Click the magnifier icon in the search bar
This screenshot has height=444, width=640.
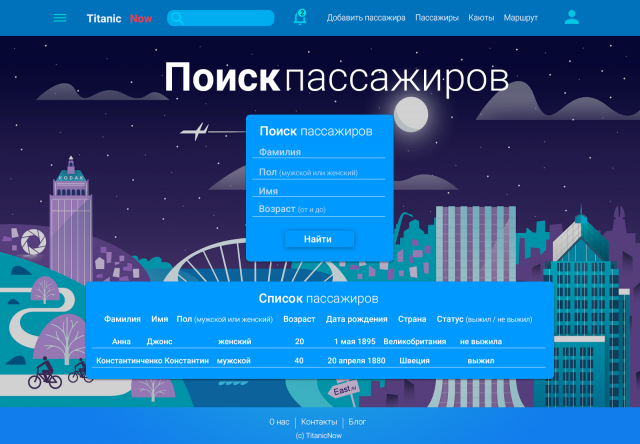coord(177,18)
